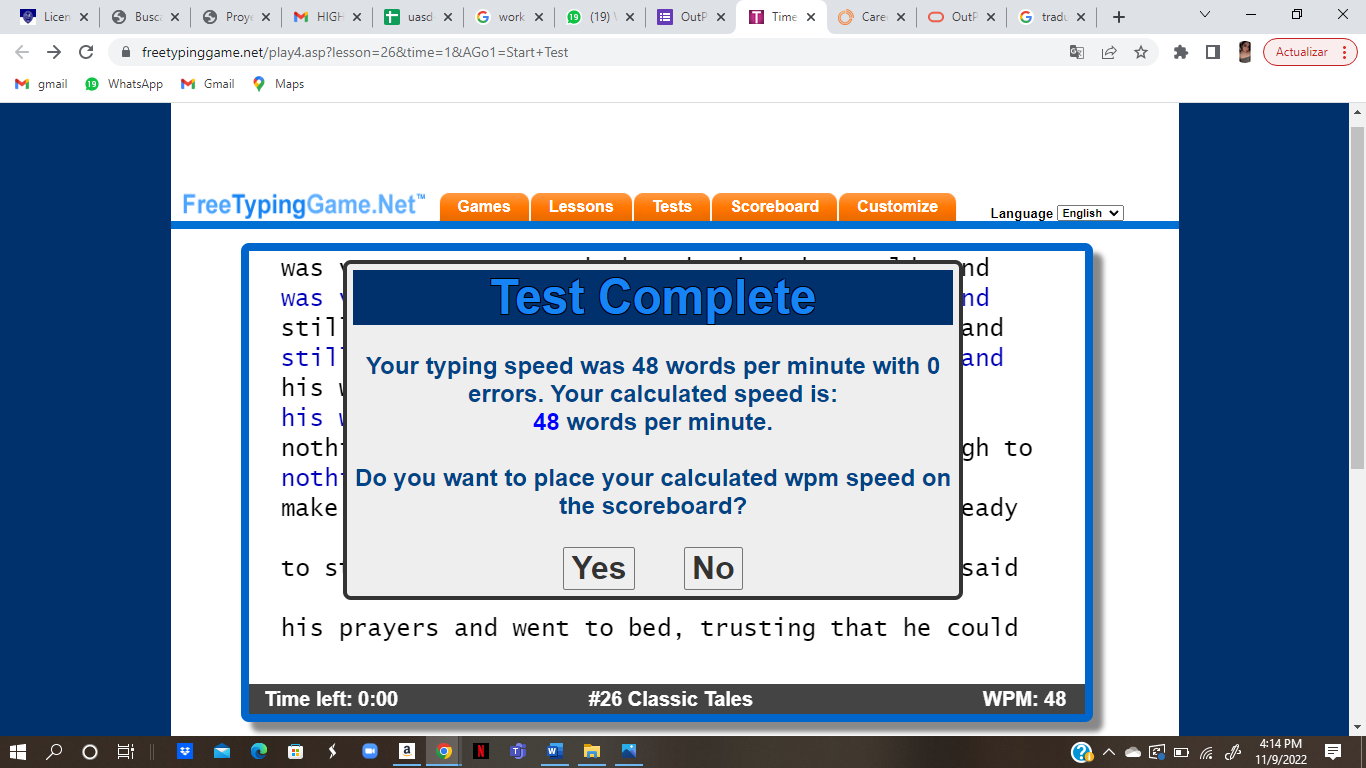
Task: Click the Chrome taskbar icon
Action: click(444, 751)
